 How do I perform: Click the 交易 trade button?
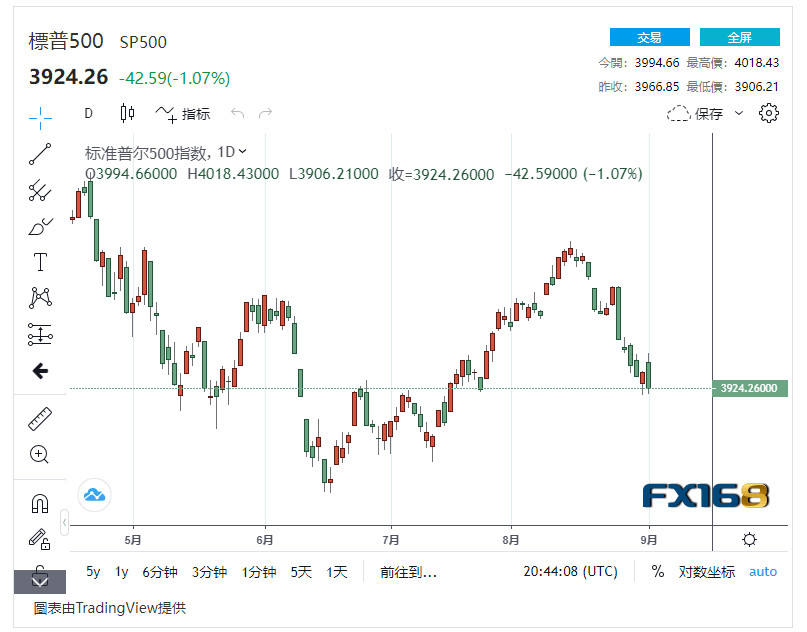[x=650, y=37]
